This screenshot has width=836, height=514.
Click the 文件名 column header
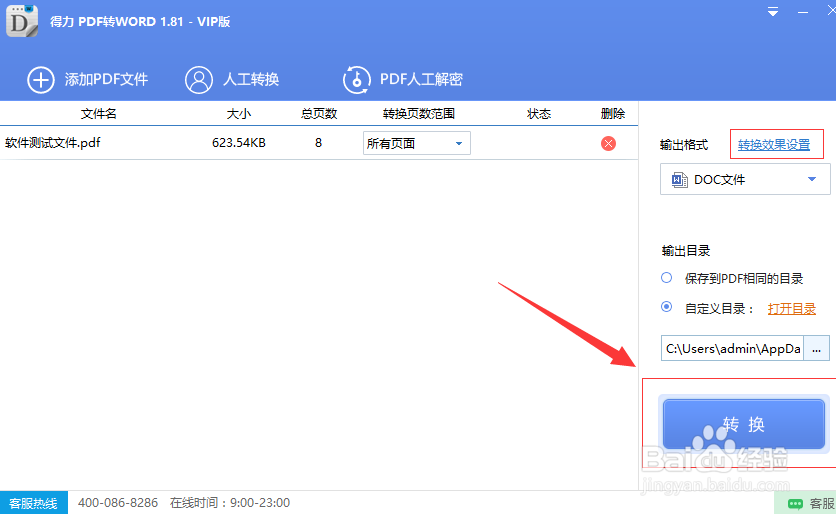tap(99, 114)
